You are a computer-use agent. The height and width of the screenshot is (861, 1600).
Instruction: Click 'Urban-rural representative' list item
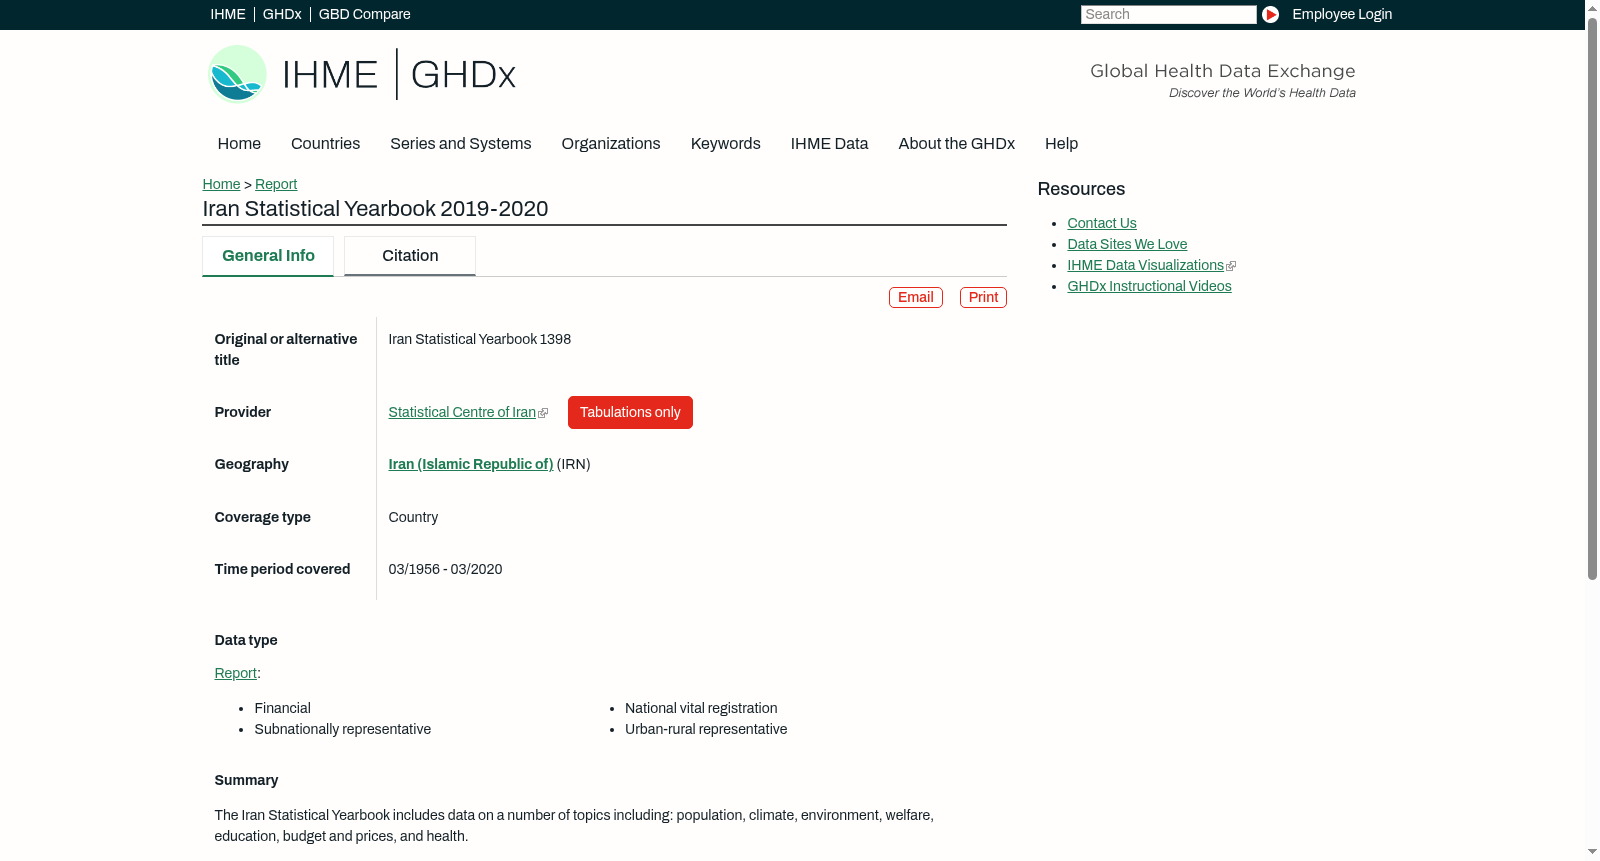click(x=706, y=729)
